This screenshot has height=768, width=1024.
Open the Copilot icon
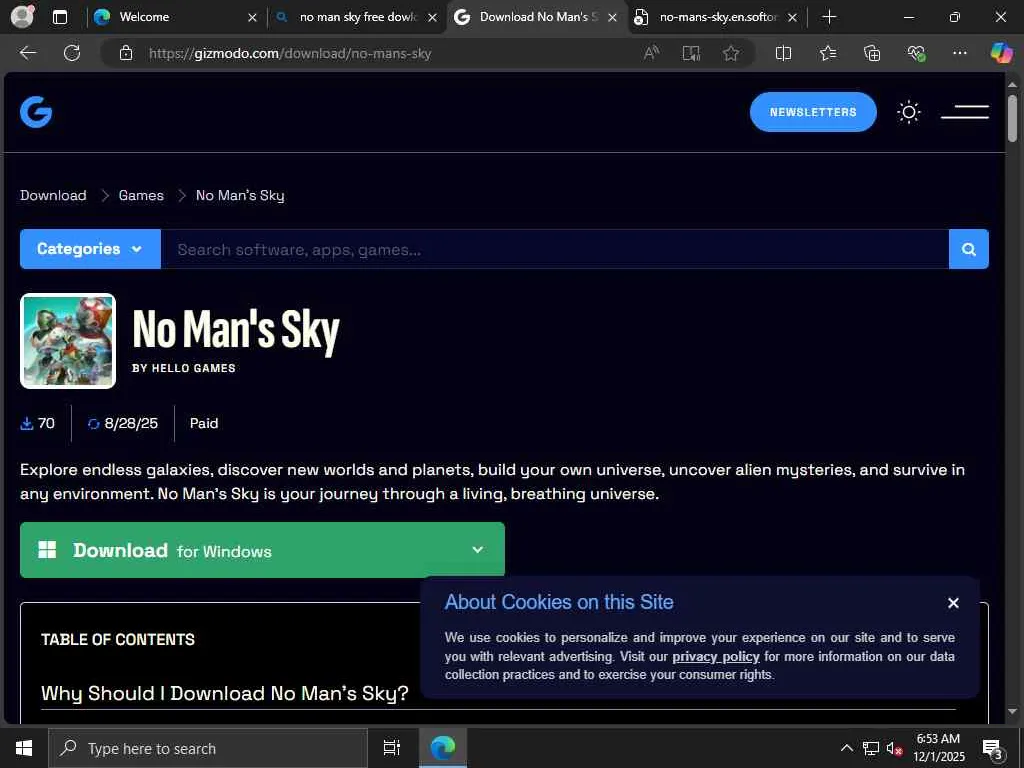(x=1001, y=52)
